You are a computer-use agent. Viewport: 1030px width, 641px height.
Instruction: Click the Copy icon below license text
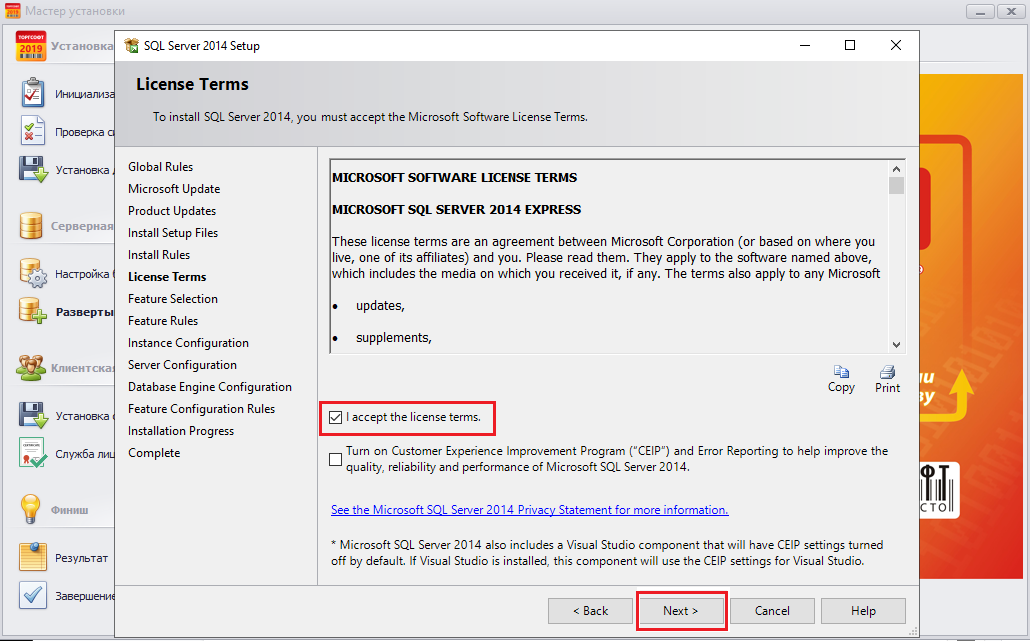point(841,372)
